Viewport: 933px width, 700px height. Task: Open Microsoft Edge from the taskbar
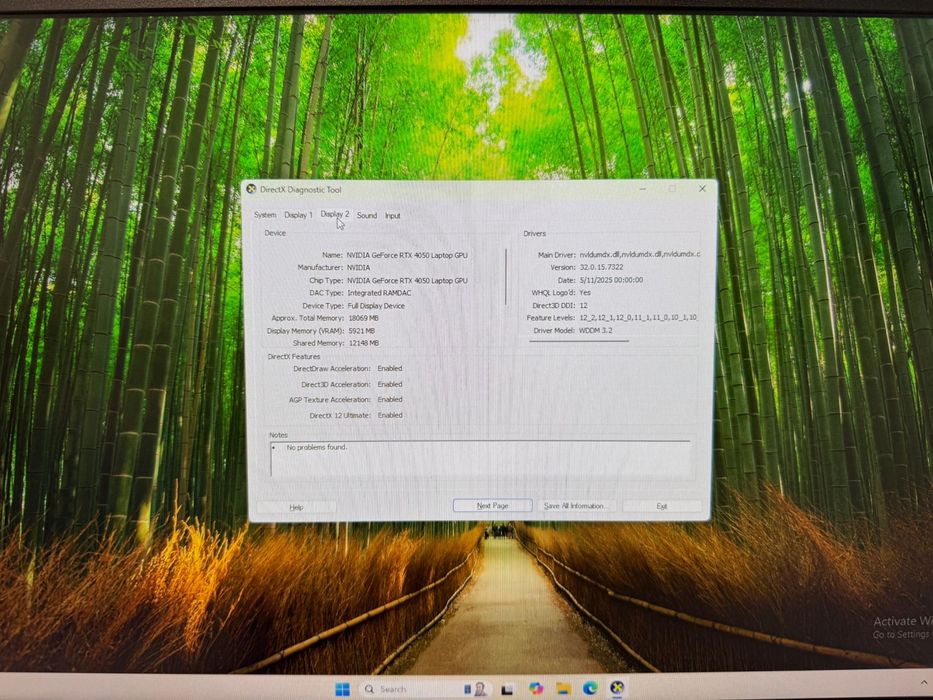click(x=590, y=689)
